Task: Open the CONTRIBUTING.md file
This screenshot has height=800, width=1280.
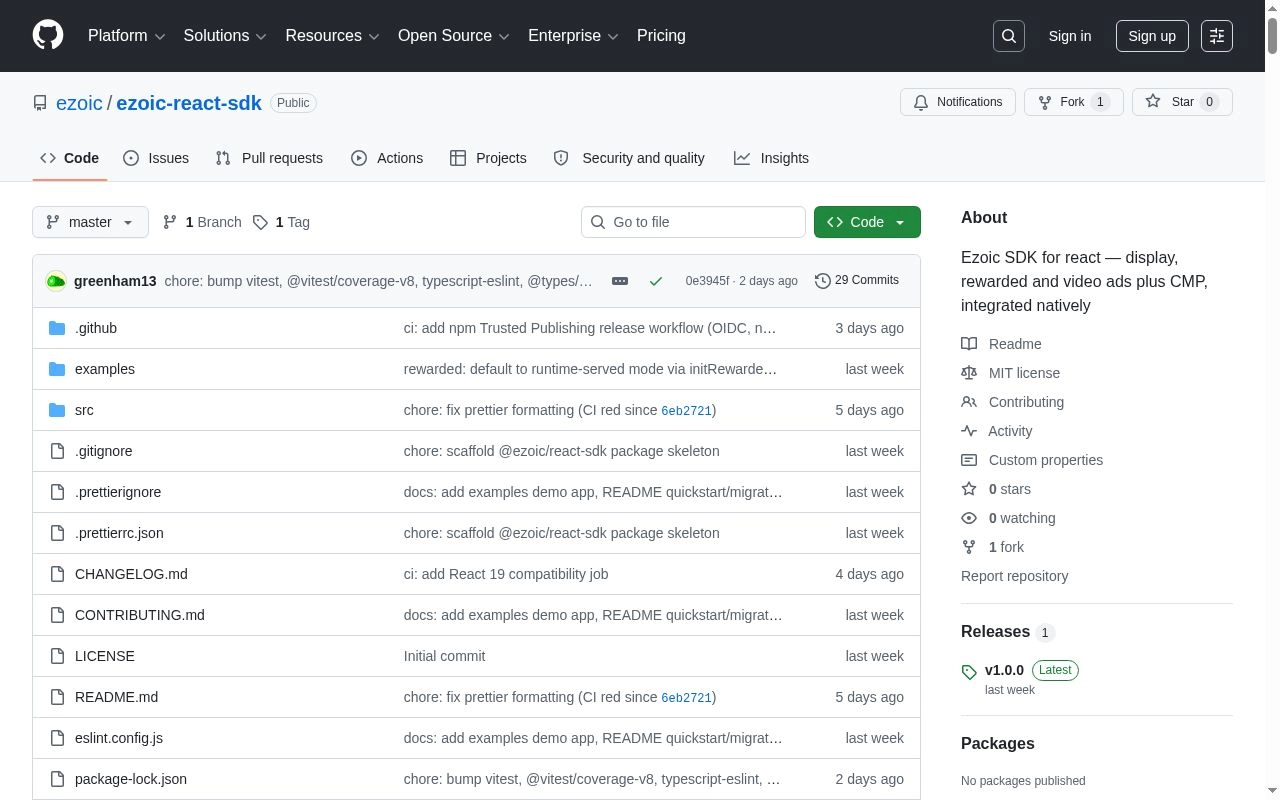Action: (140, 615)
